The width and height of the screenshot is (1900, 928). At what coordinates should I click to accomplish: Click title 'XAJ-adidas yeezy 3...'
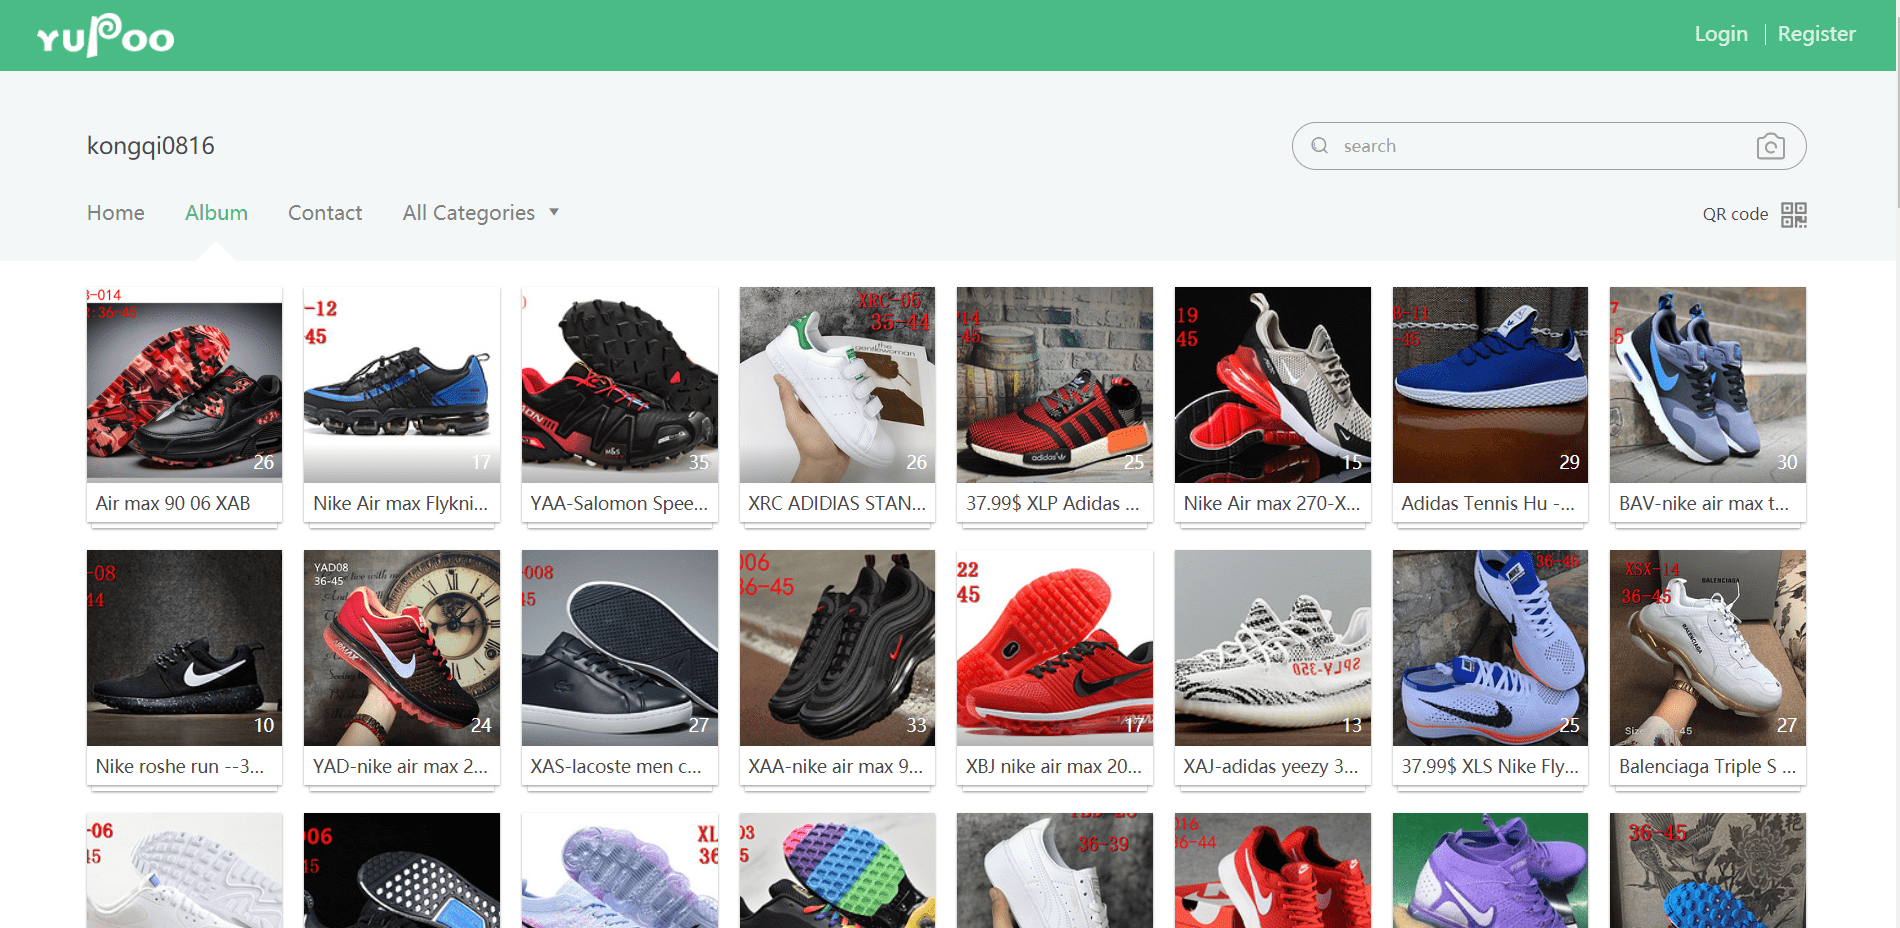[1271, 766]
